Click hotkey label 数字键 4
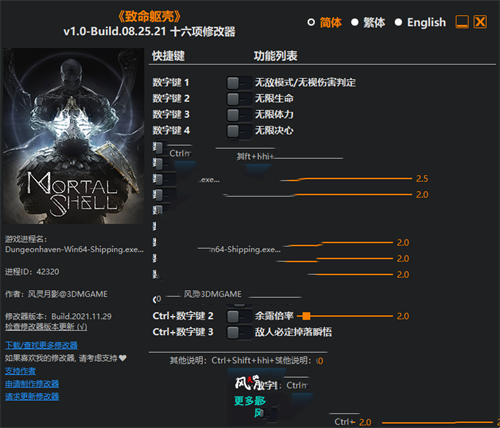 click(171, 131)
